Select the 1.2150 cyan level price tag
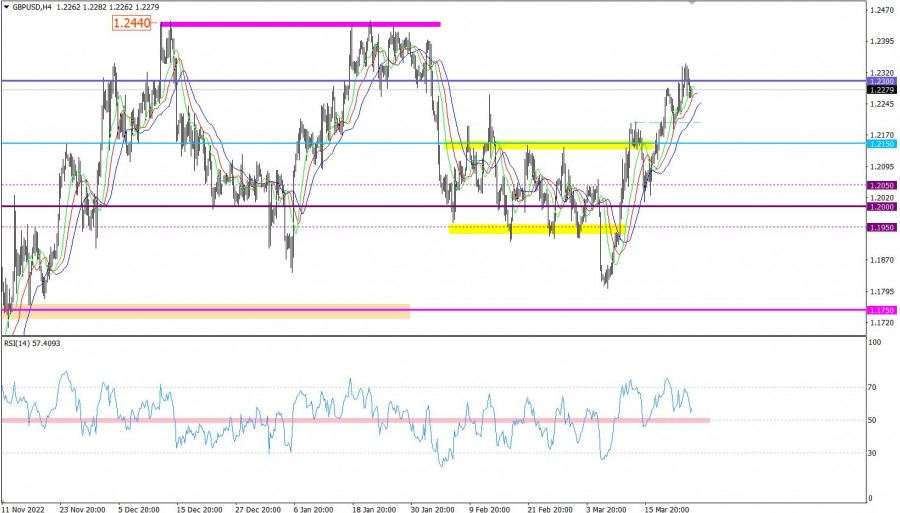The width and height of the screenshot is (900, 513). 882,144
